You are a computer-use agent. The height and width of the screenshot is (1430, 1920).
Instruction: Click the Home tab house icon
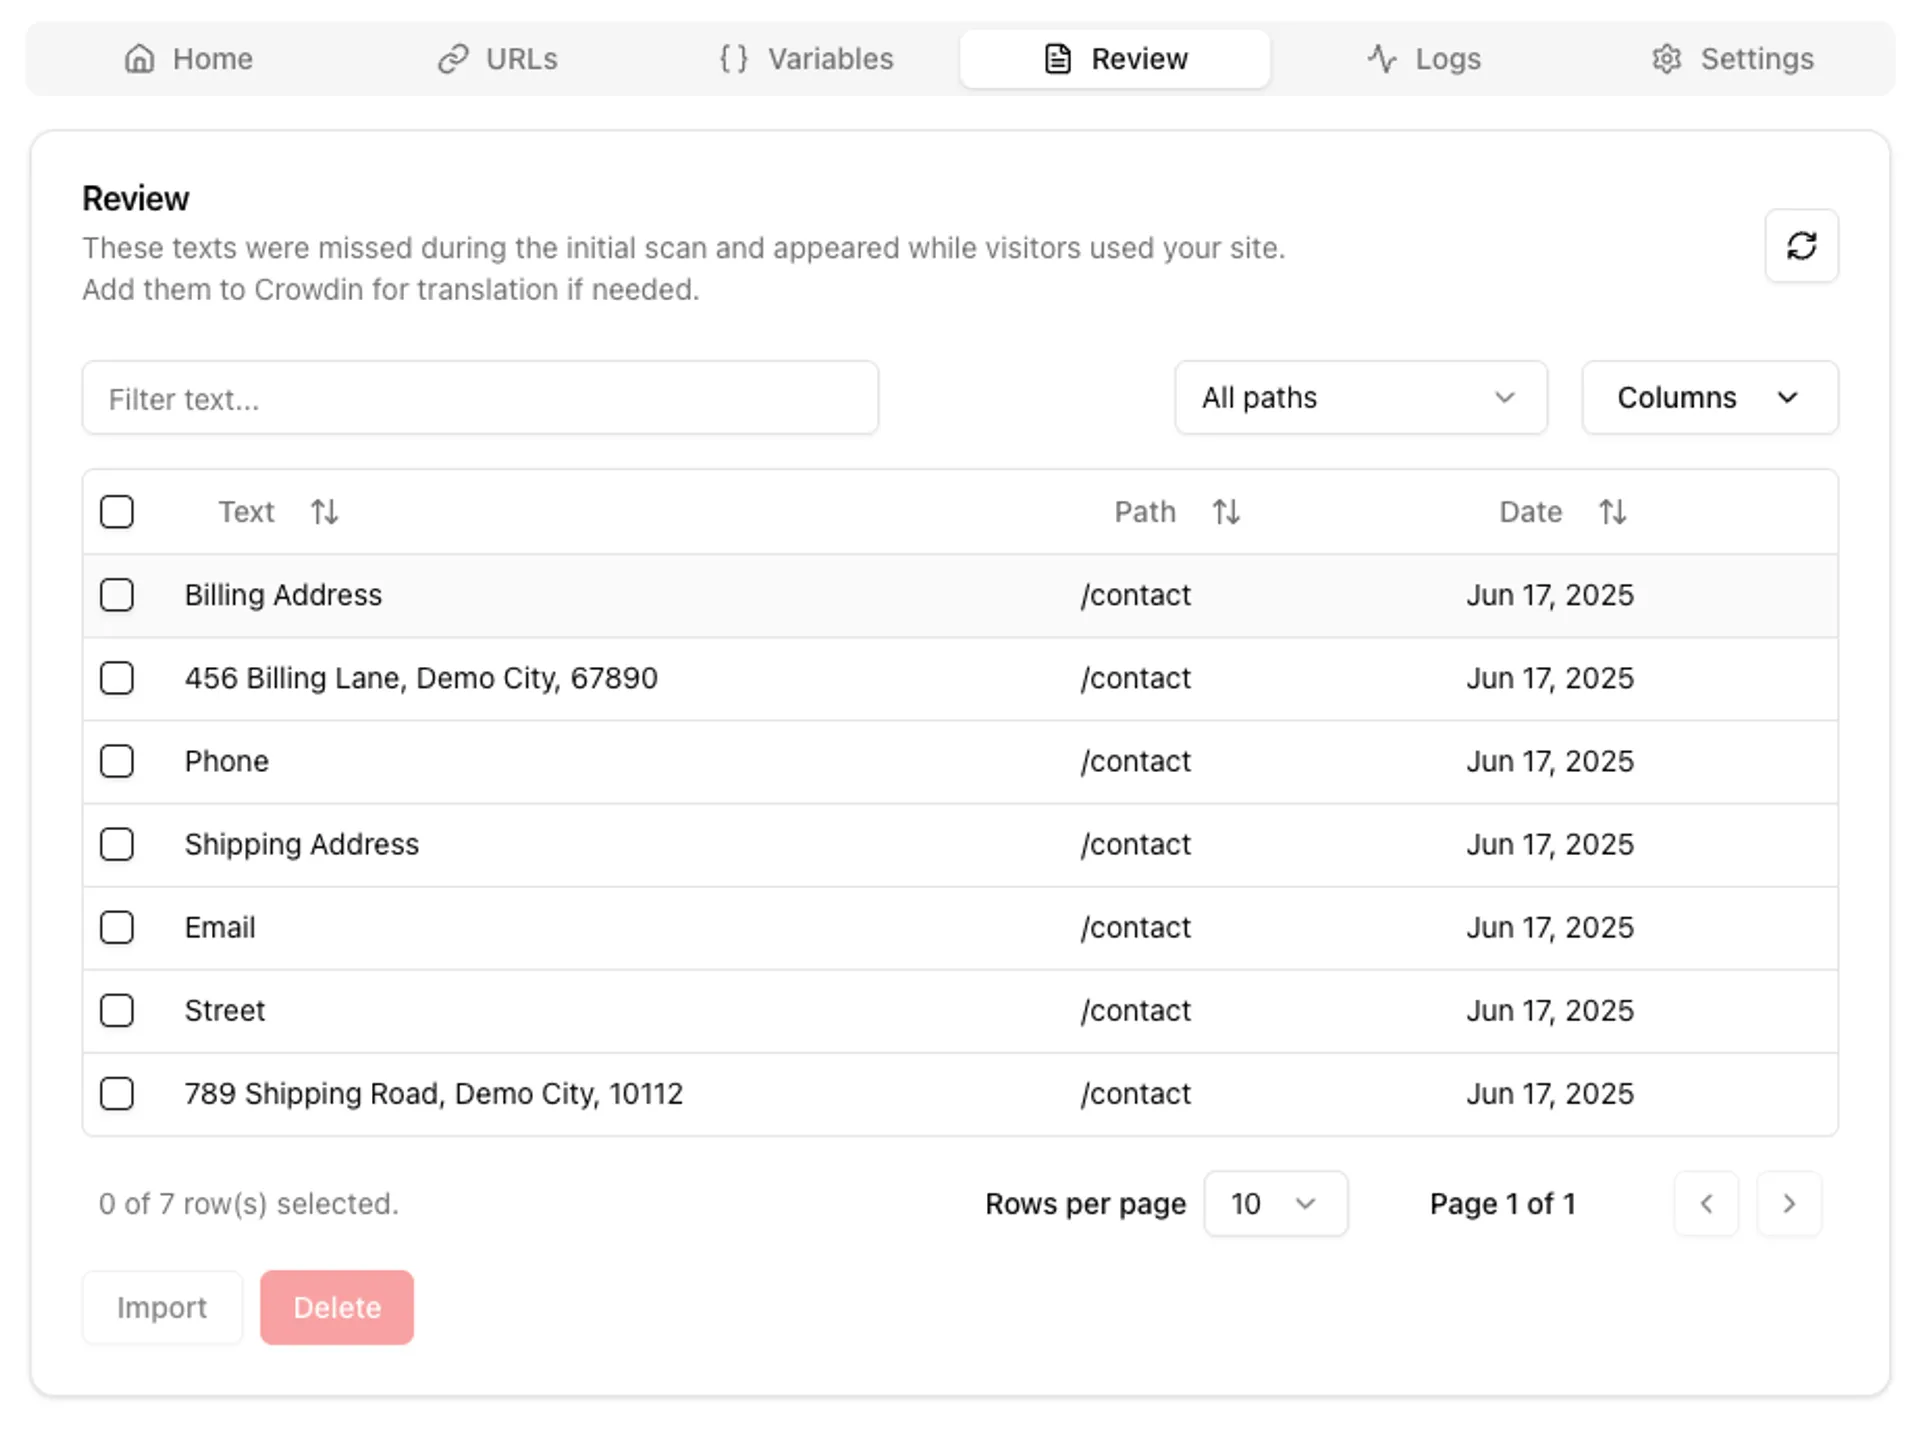139,59
